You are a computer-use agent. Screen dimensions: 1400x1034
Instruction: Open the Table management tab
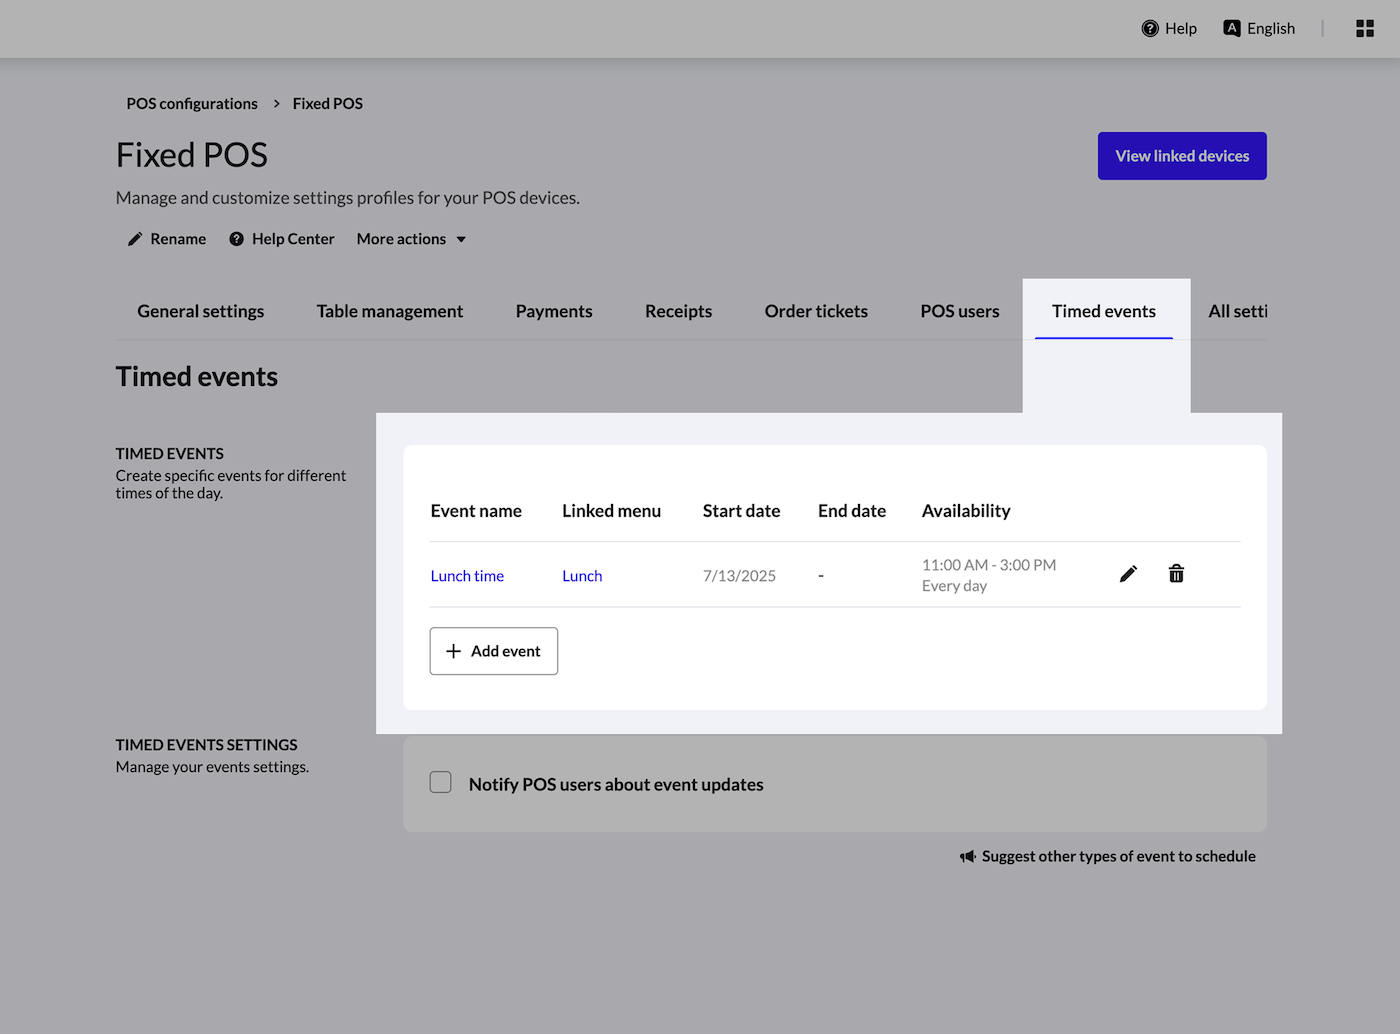[390, 312]
